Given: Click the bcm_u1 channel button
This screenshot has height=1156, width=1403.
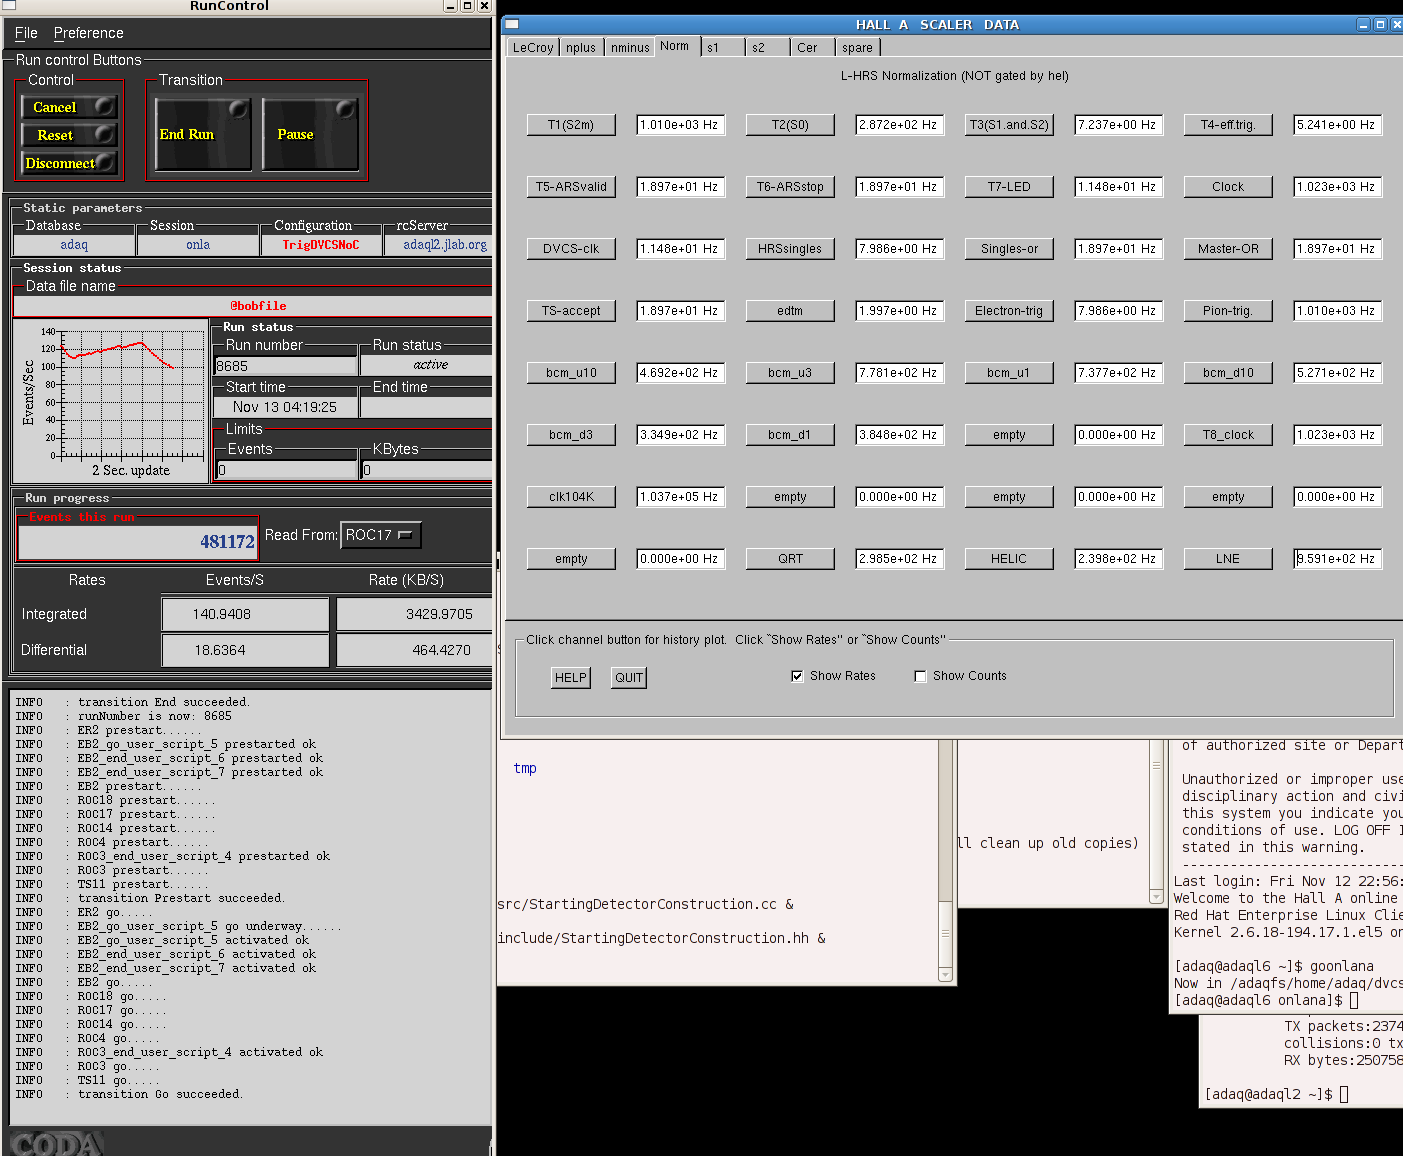Looking at the screenshot, I should tap(1009, 373).
